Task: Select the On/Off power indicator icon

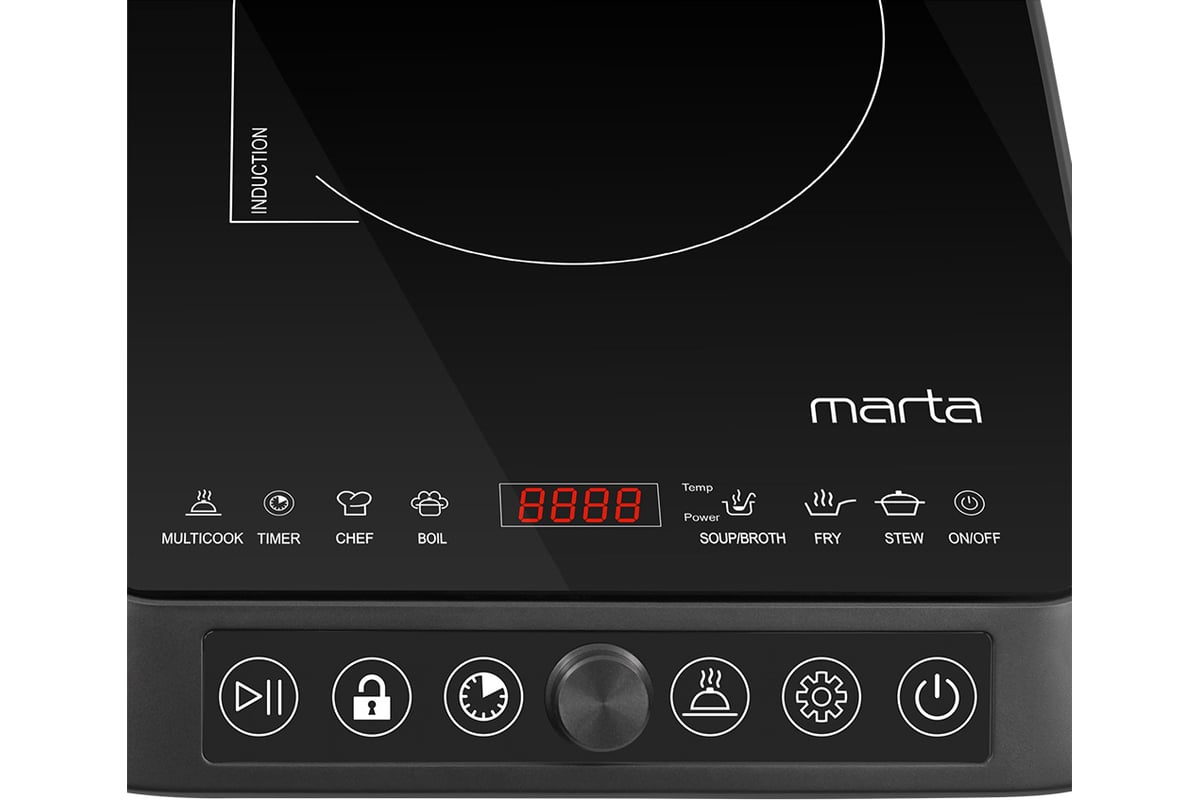Action: point(969,503)
